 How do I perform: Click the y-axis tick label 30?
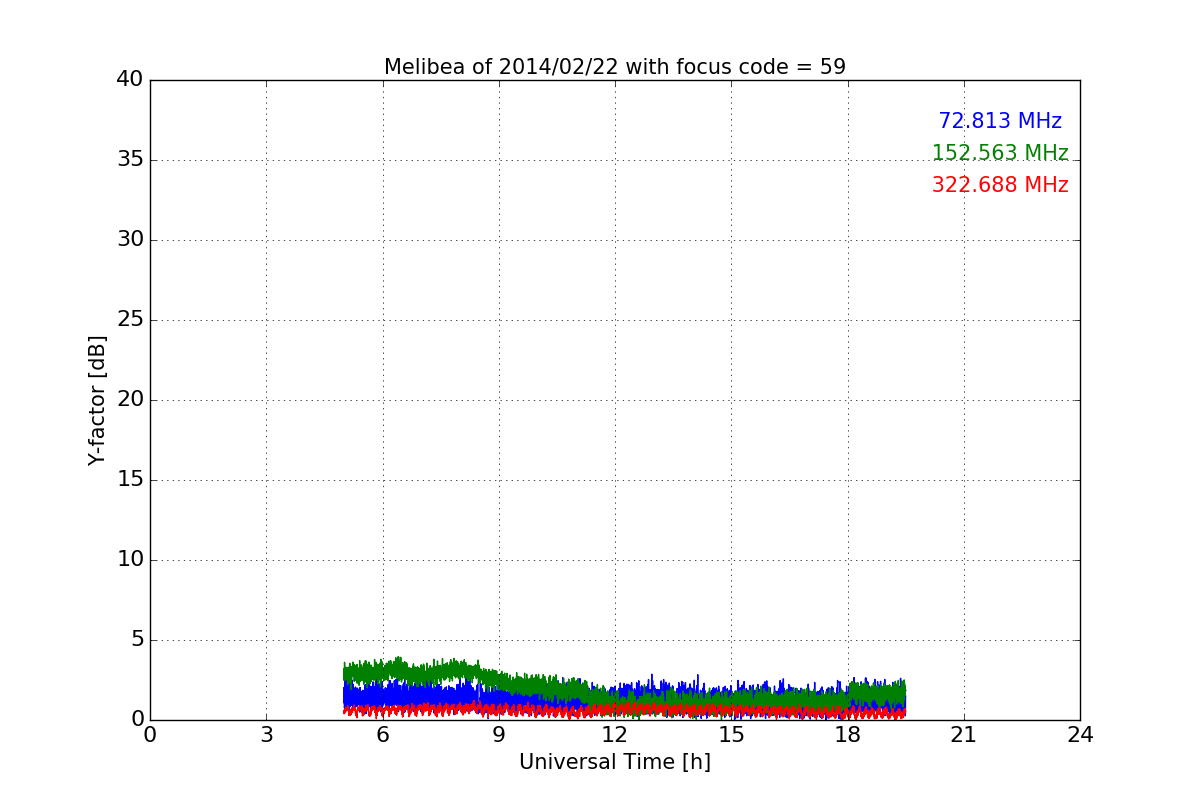pos(130,240)
